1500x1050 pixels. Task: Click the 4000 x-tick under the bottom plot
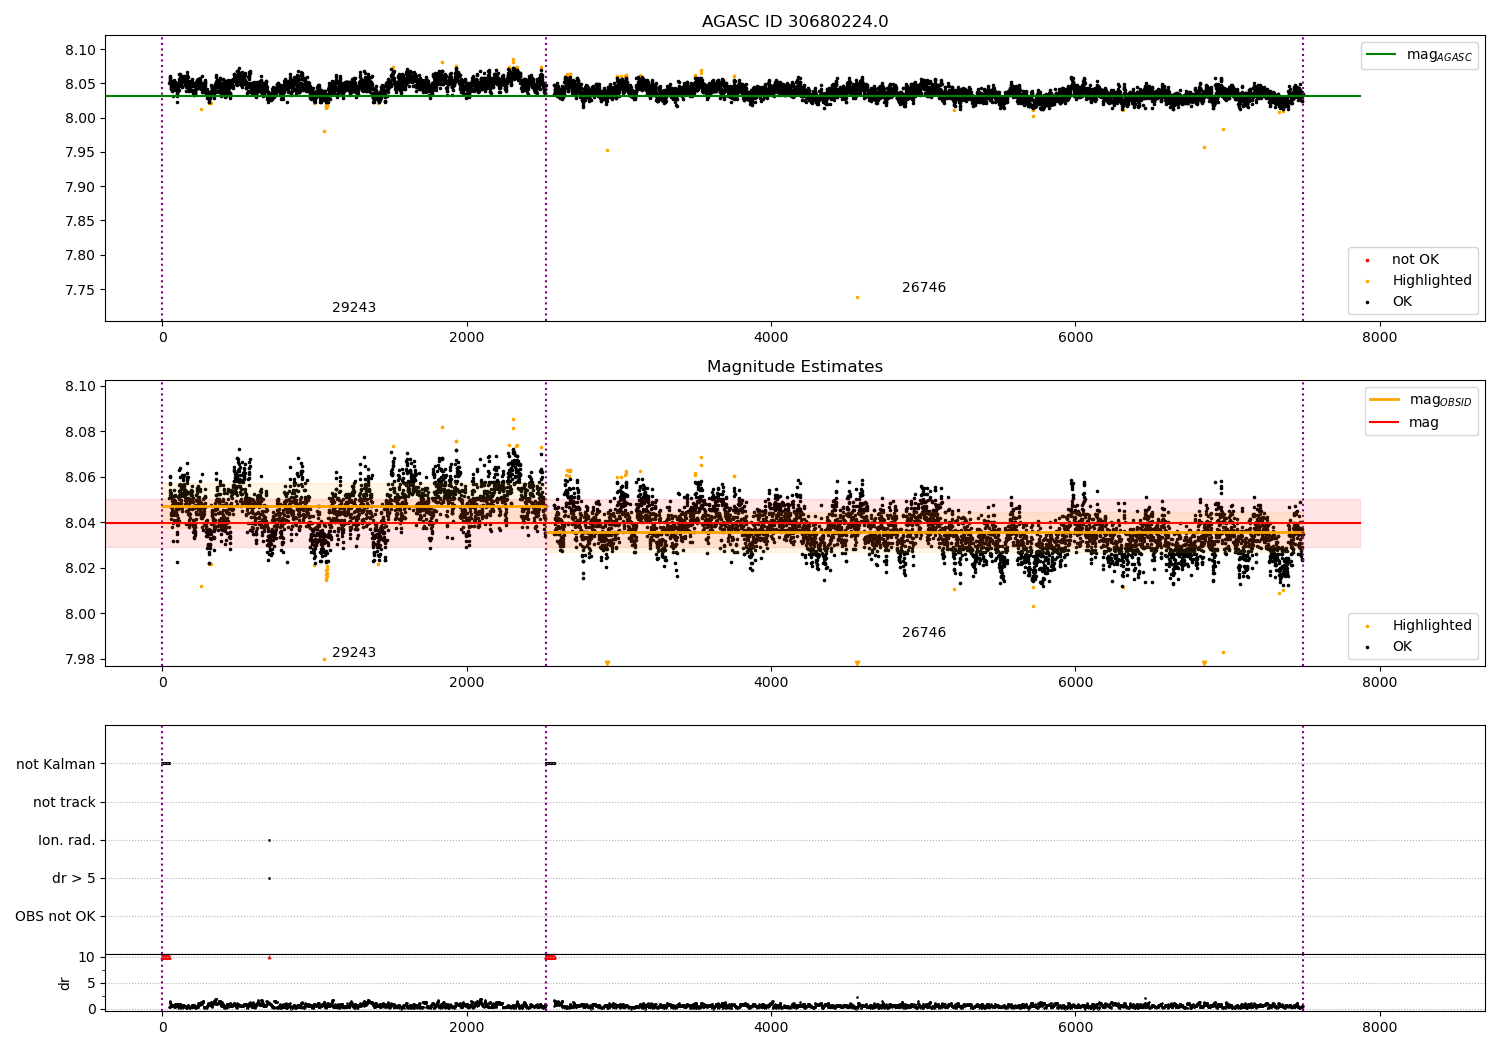click(x=771, y=1028)
